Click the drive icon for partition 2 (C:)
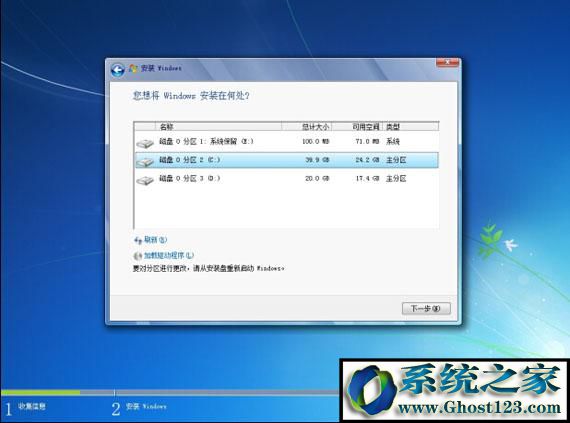The image size is (570, 423). [145, 162]
